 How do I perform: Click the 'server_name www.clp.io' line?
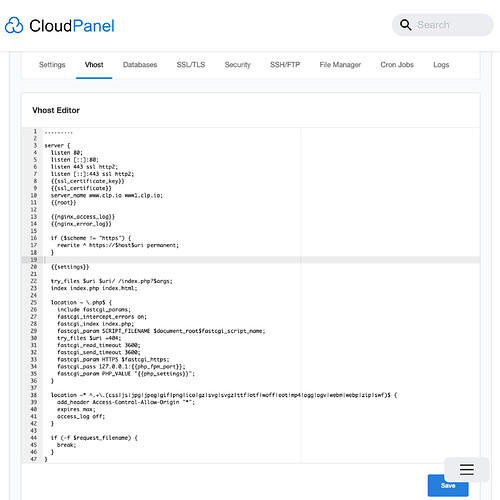coord(107,195)
